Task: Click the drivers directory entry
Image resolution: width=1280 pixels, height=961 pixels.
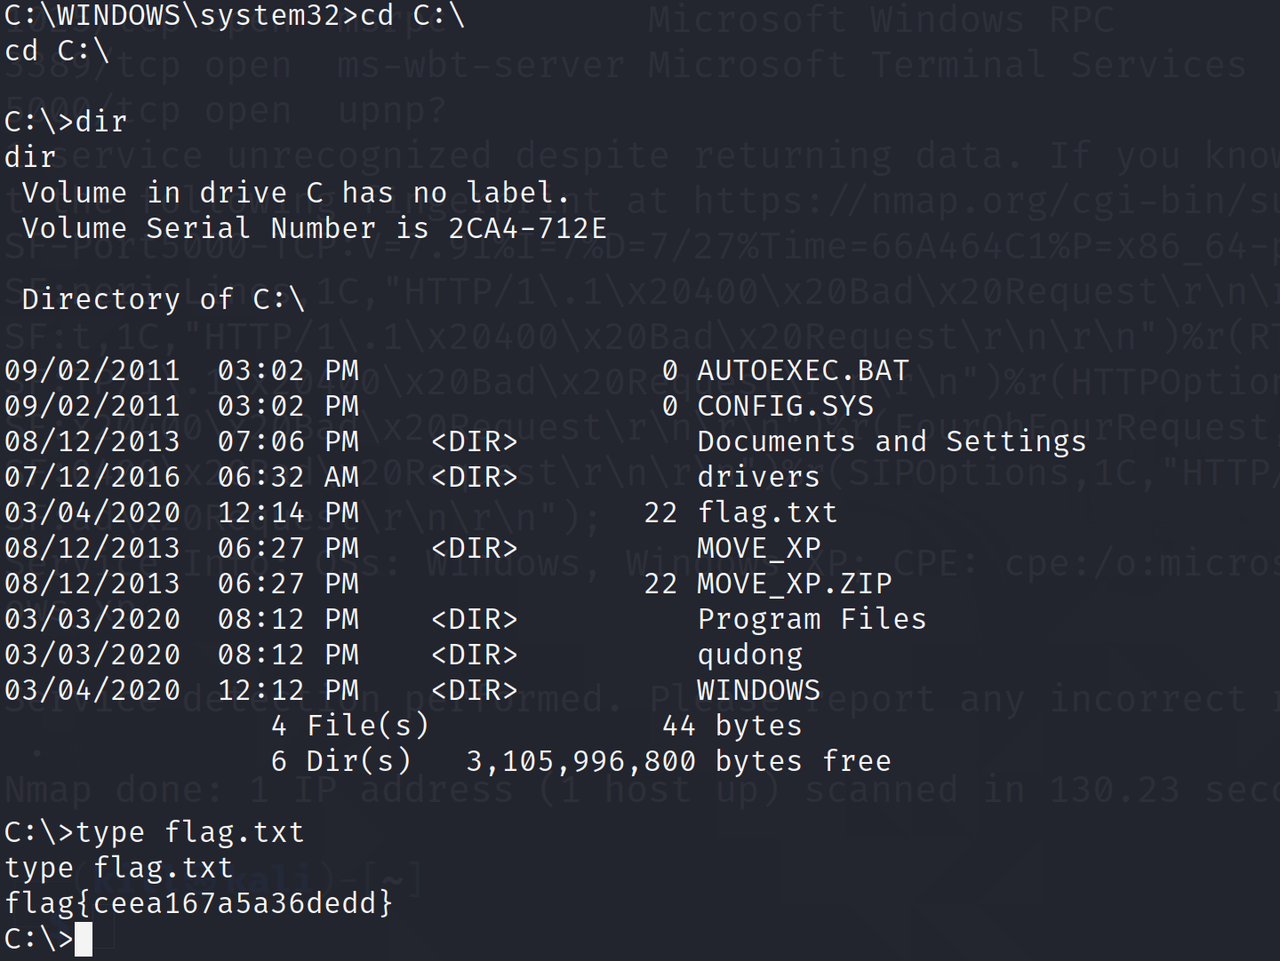Action: 758,477
